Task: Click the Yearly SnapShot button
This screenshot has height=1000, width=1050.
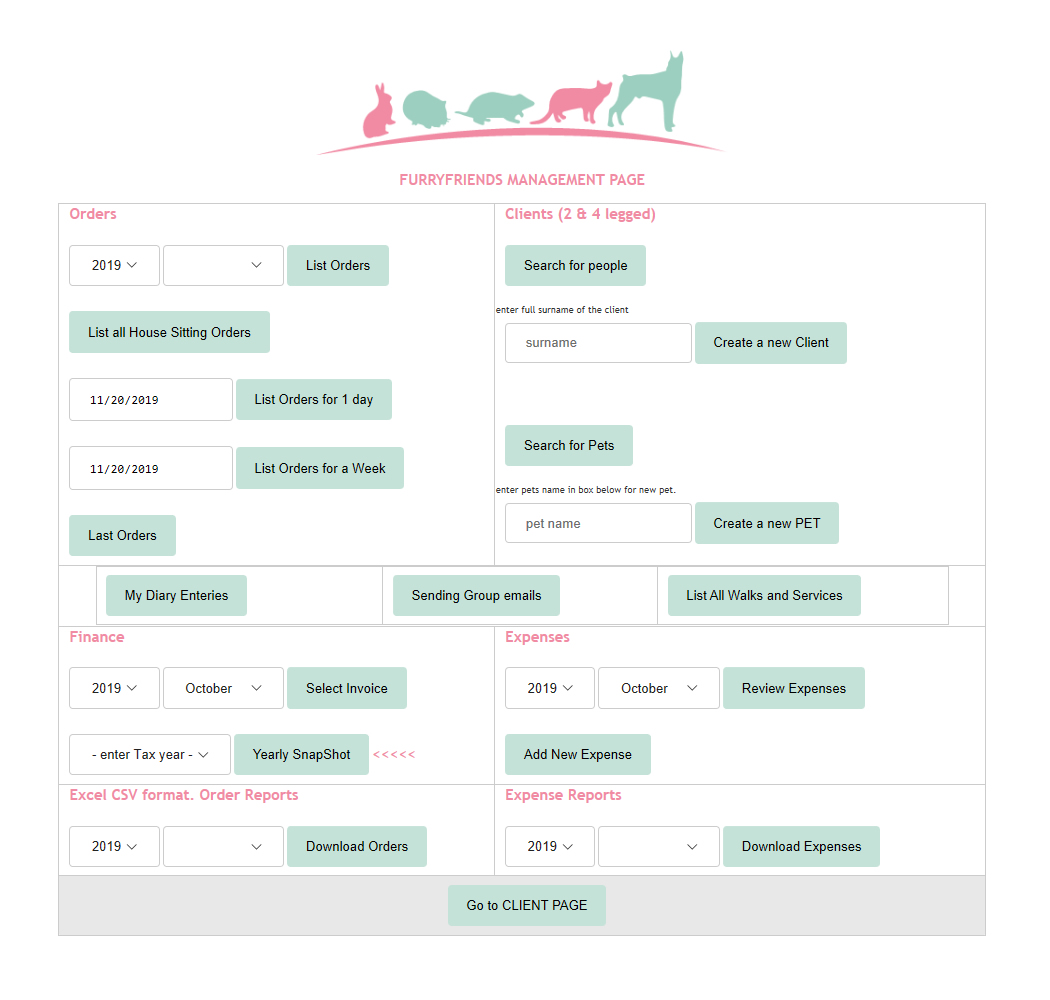Action: (x=301, y=755)
